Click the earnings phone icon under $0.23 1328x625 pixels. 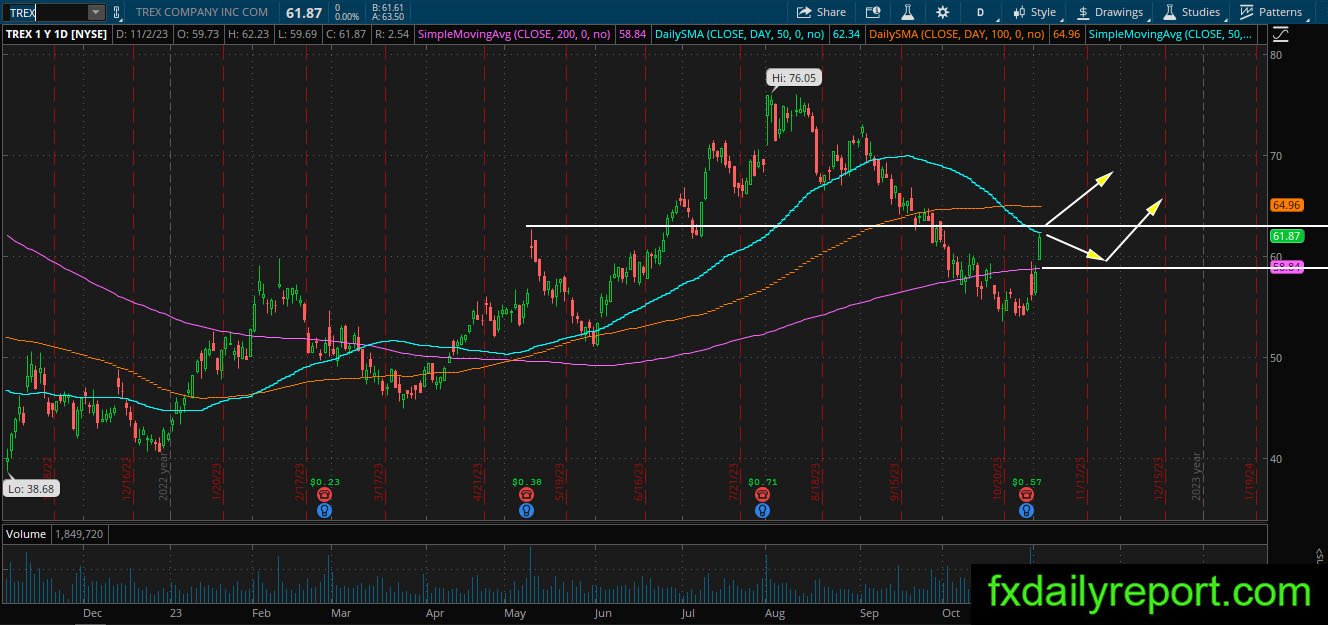325,494
